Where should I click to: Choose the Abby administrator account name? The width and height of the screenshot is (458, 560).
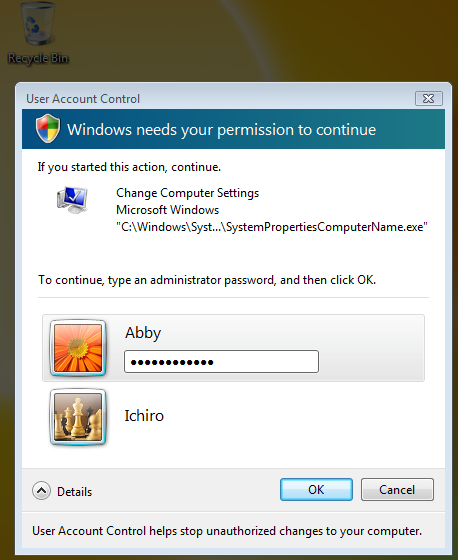coord(143,333)
